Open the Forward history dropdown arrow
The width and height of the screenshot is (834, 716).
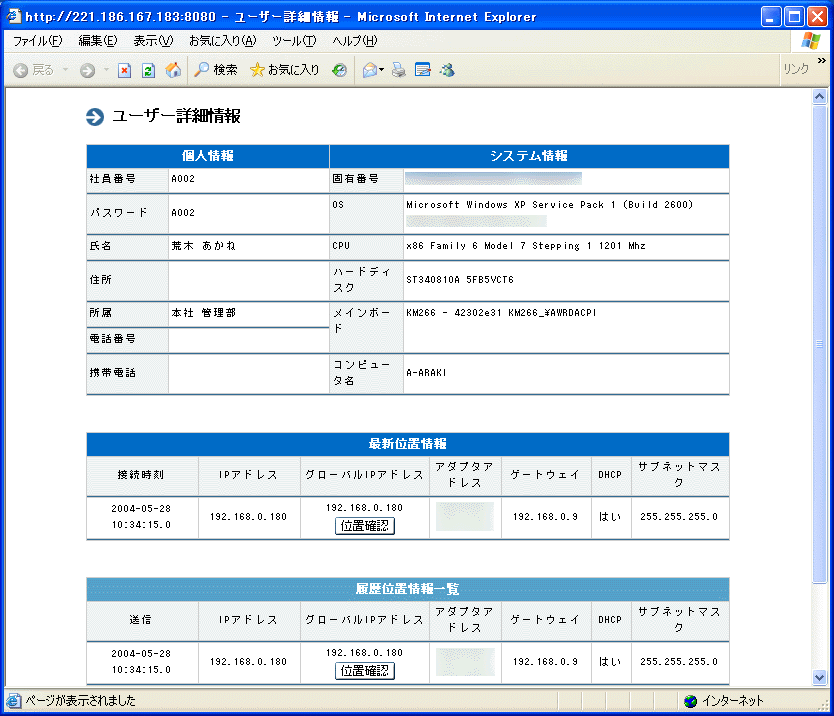coord(106,70)
